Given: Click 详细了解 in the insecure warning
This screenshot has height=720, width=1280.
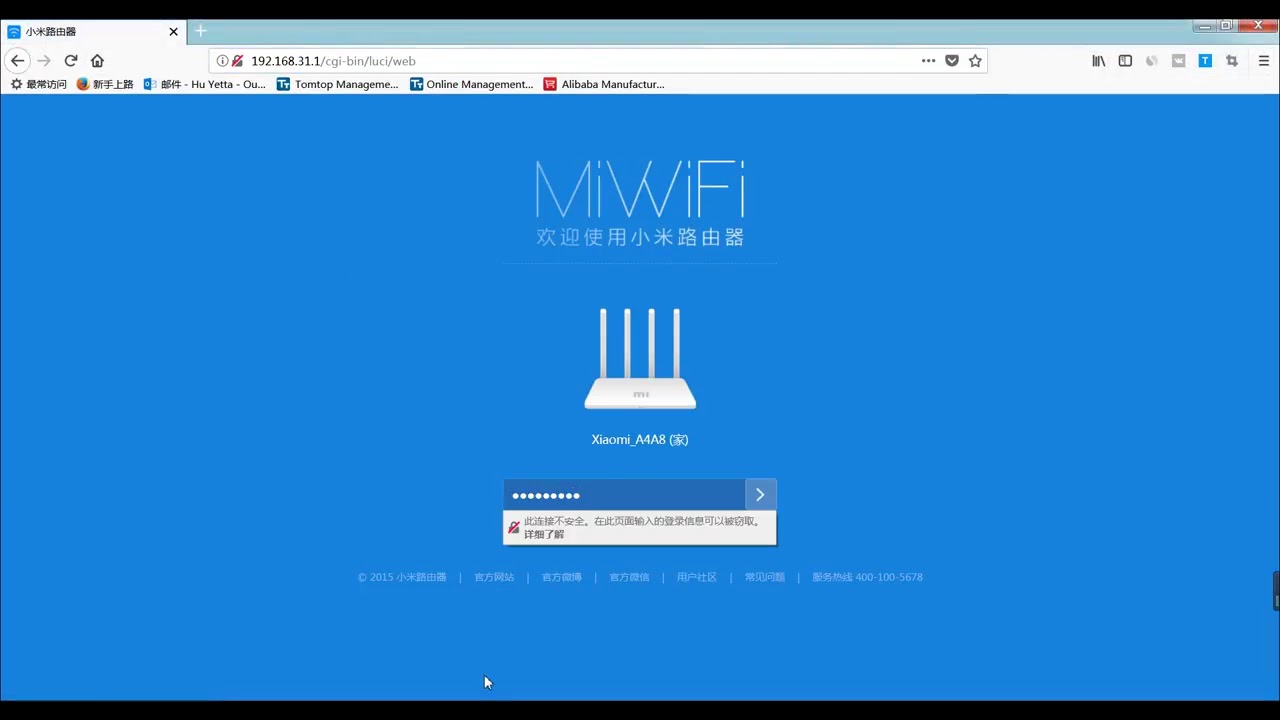Looking at the screenshot, I should [544, 535].
